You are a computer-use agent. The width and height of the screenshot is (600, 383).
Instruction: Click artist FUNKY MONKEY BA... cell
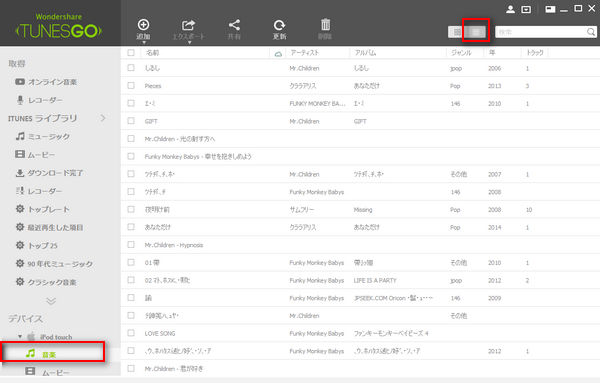coord(317,103)
